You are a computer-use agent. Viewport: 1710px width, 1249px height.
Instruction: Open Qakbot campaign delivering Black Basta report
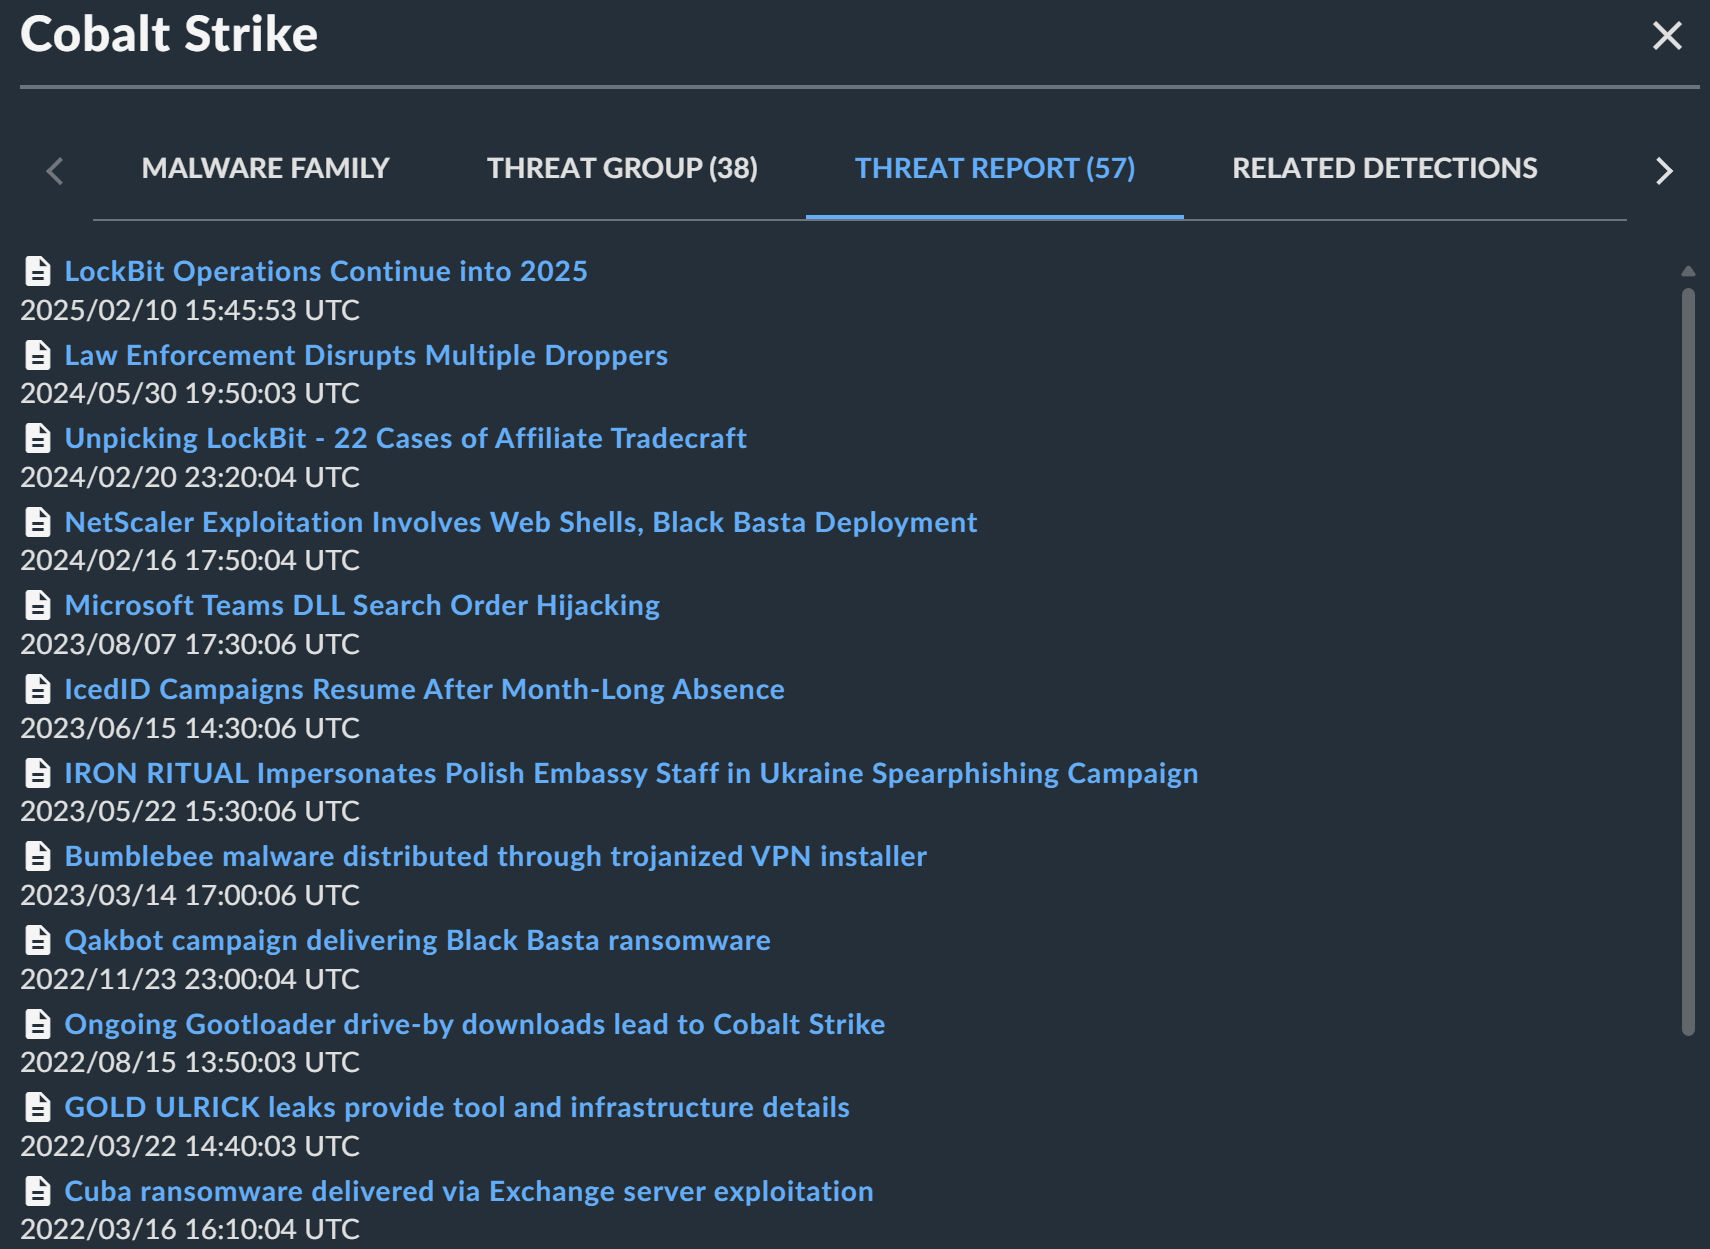417,940
